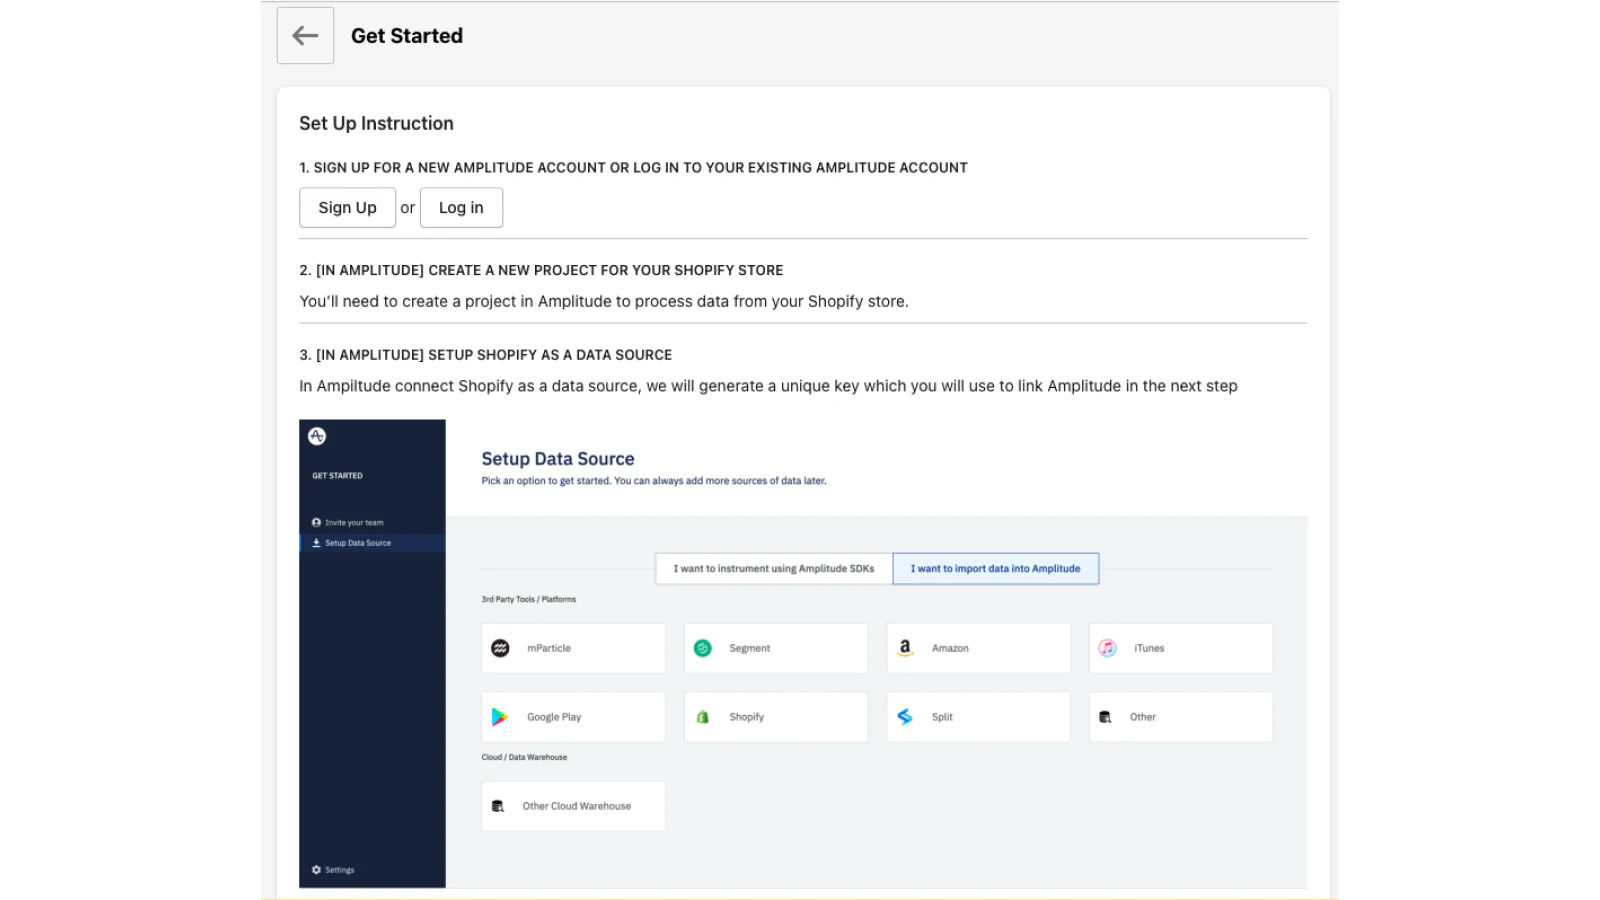Go back using the arrow button
1600x900 pixels.
[x=305, y=36]
